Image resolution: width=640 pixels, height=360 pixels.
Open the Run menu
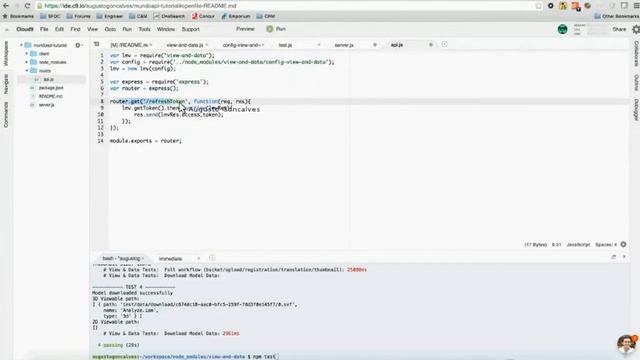[127, 29]
